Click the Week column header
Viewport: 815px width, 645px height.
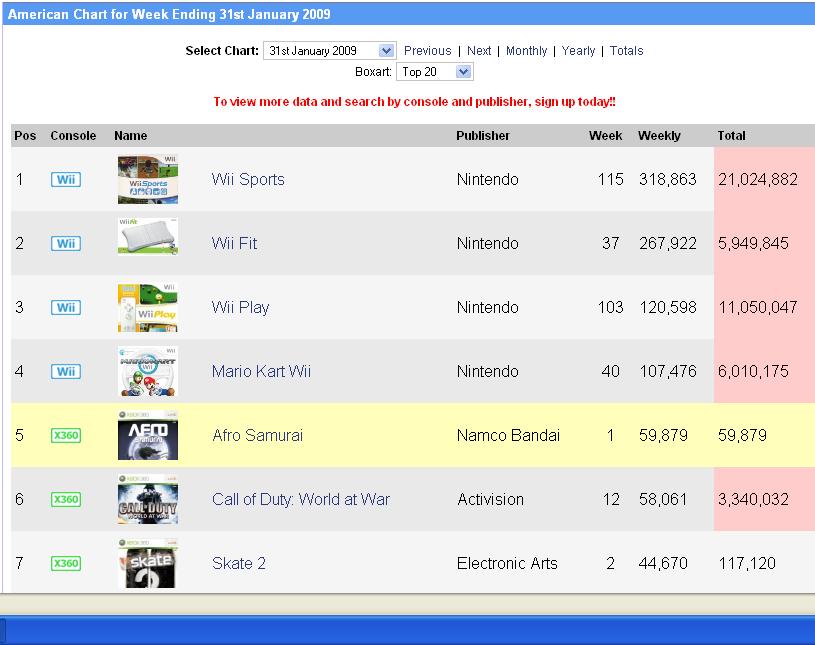tap(606, 136)
